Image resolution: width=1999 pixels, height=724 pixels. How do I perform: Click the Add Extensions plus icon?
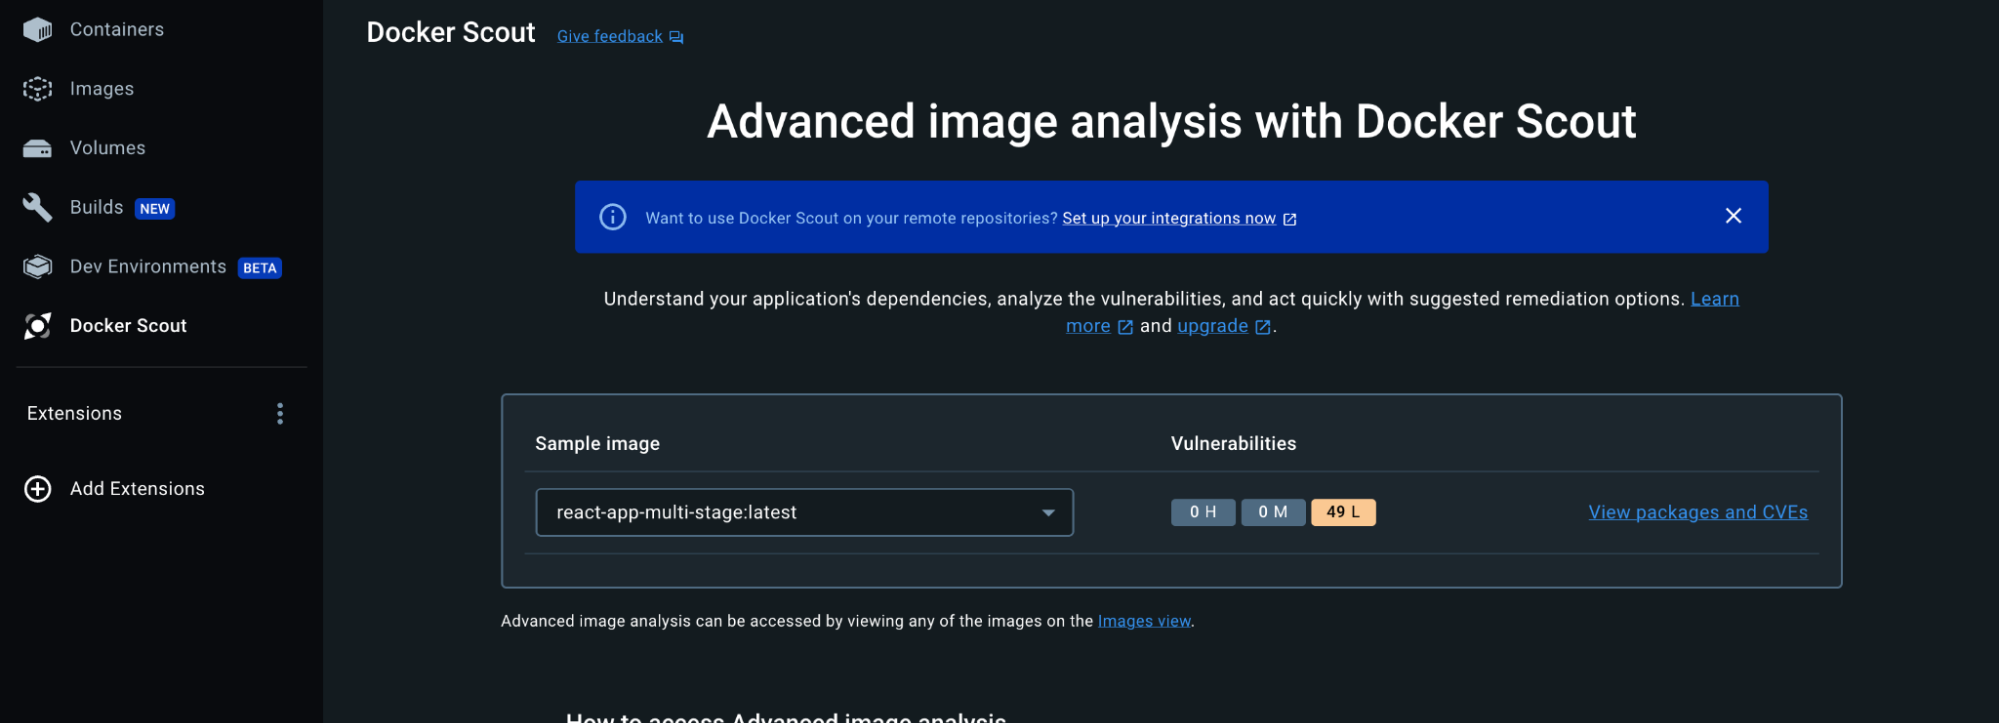point(38,489)
